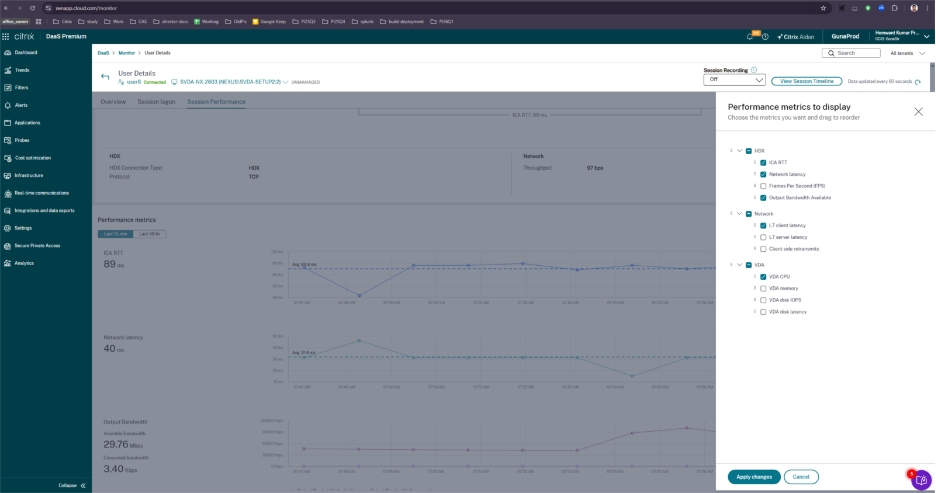Viewport: 936px width, 493px height.
Task: Check the VDA memory checkbox
Action: click(763, 288)
